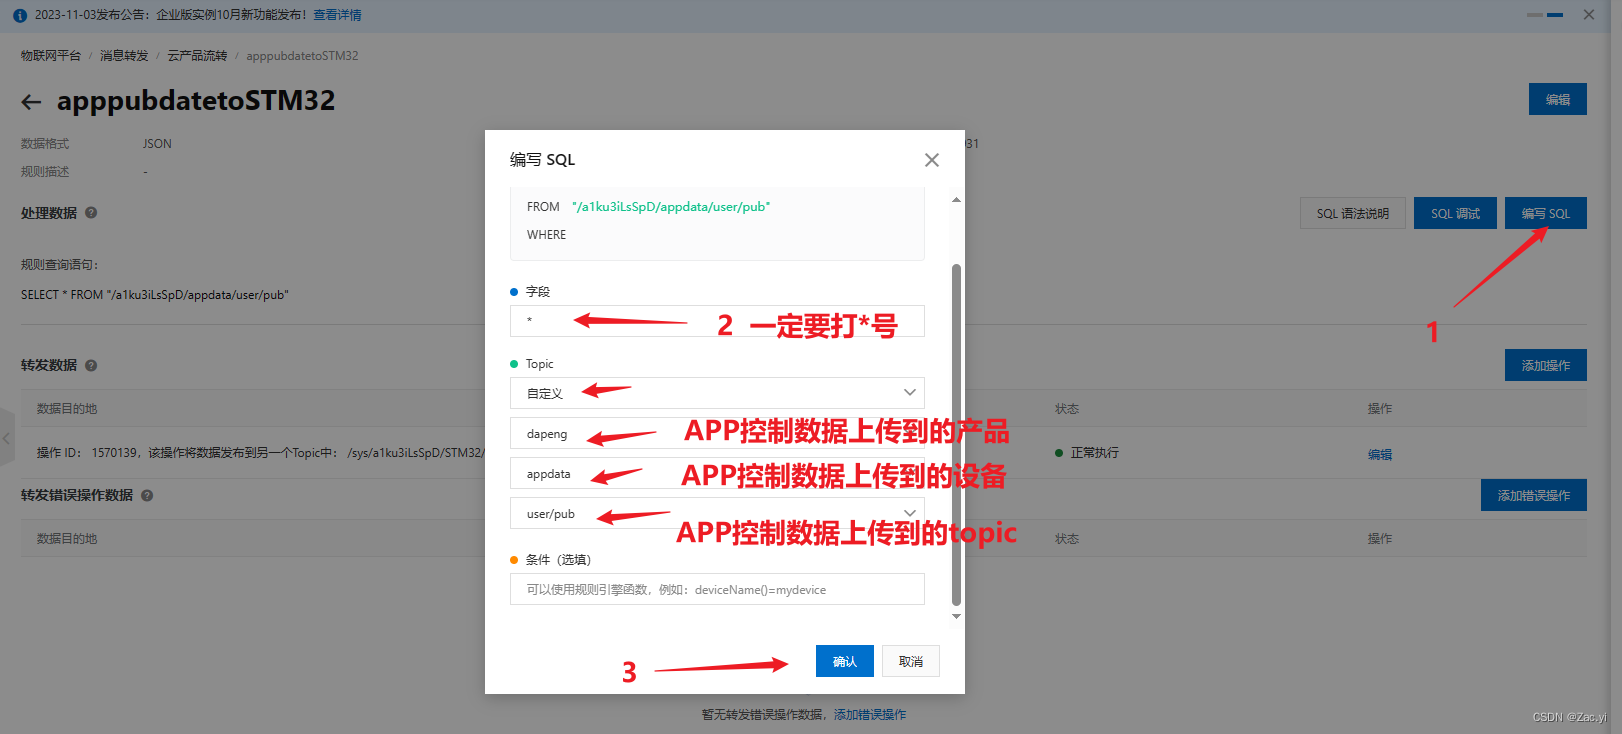This screenshot has height=734, width=1622.
Task: Click the apppubdatetoSTM32 page title
Action: (196, 101)
